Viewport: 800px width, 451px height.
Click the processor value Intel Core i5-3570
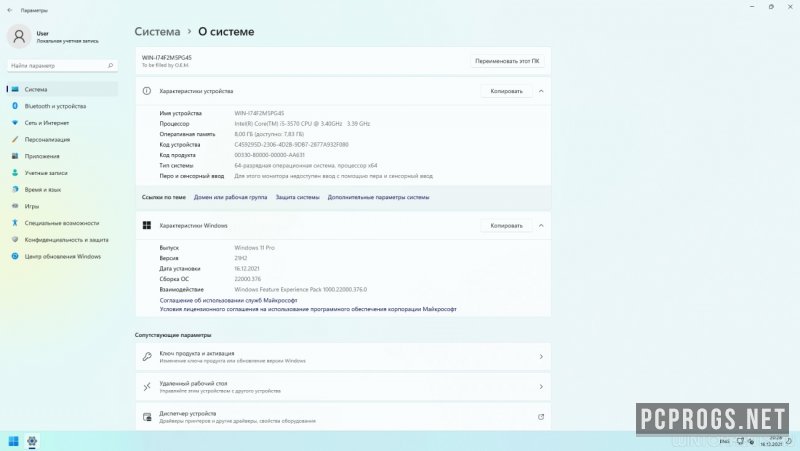(302, 123)
